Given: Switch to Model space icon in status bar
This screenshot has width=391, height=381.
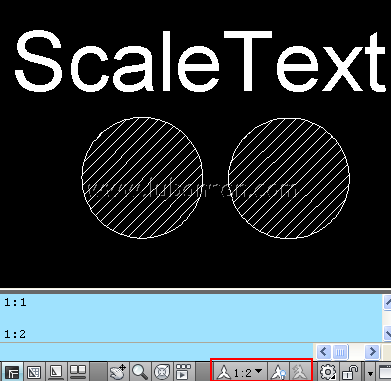Looking at the screenshot, I should 12,371.
